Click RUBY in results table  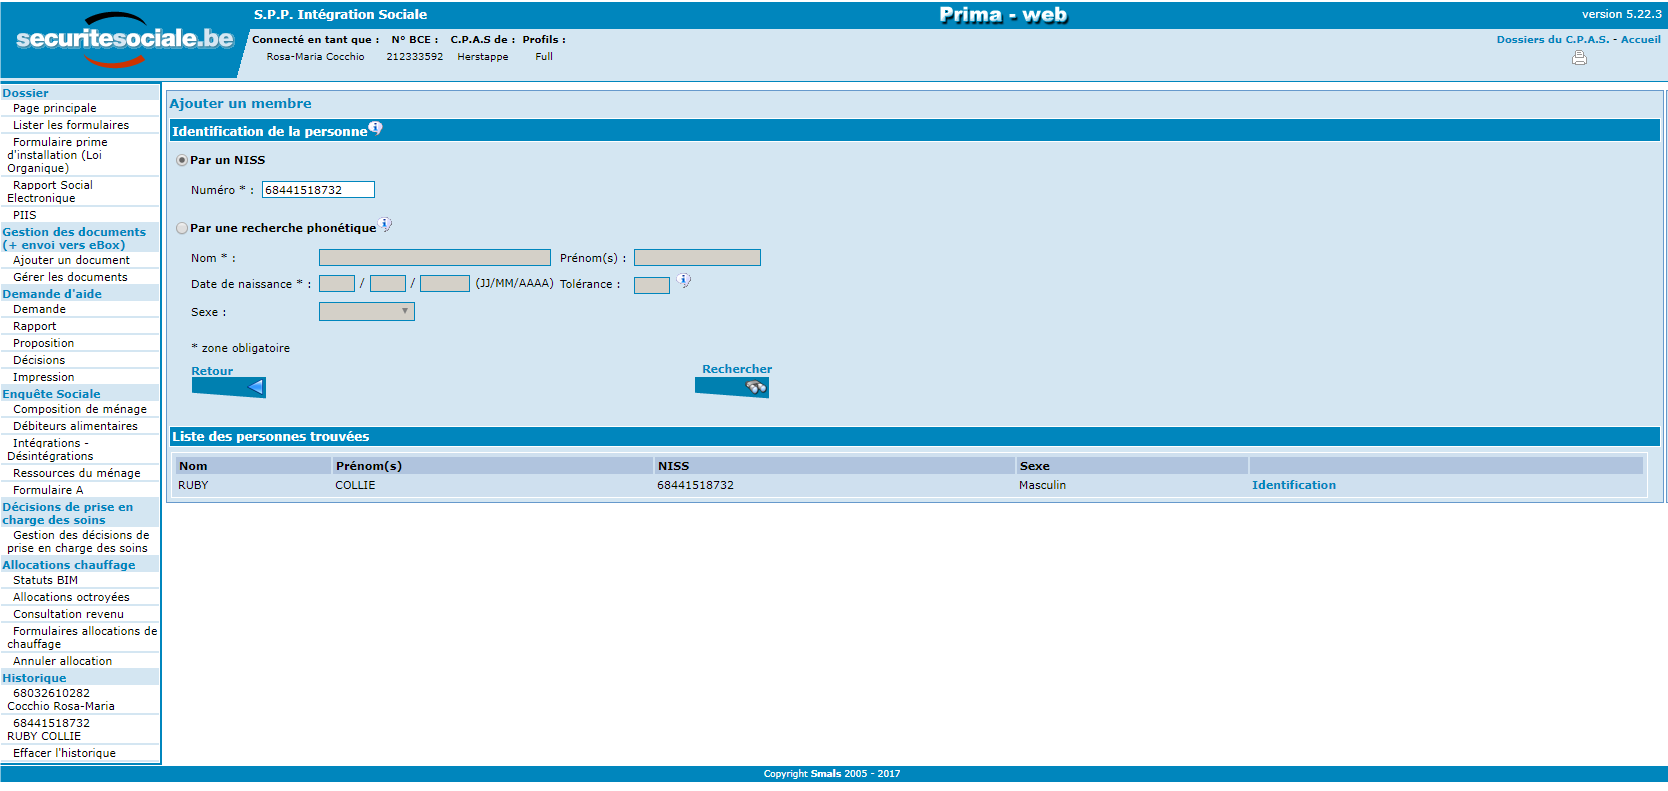pos(193,485)
